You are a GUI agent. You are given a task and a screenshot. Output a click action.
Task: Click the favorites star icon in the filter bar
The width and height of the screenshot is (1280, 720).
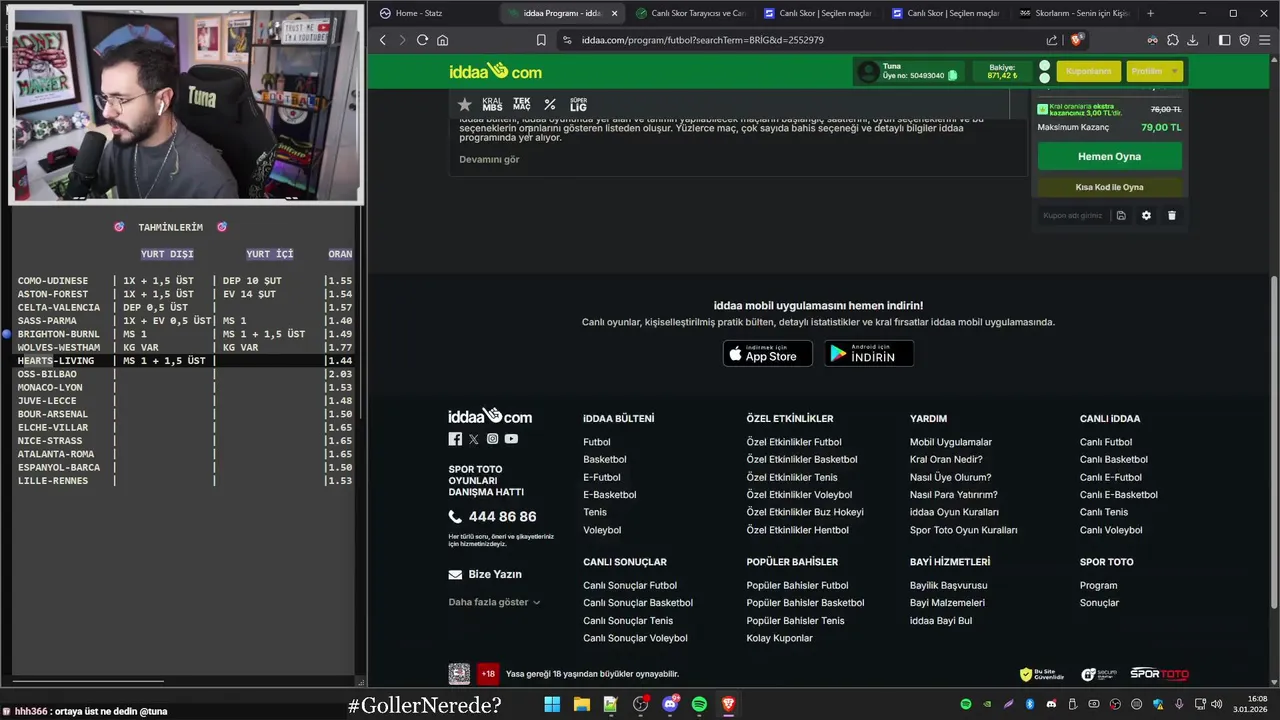pyautogui.click(x=464, y=104)
